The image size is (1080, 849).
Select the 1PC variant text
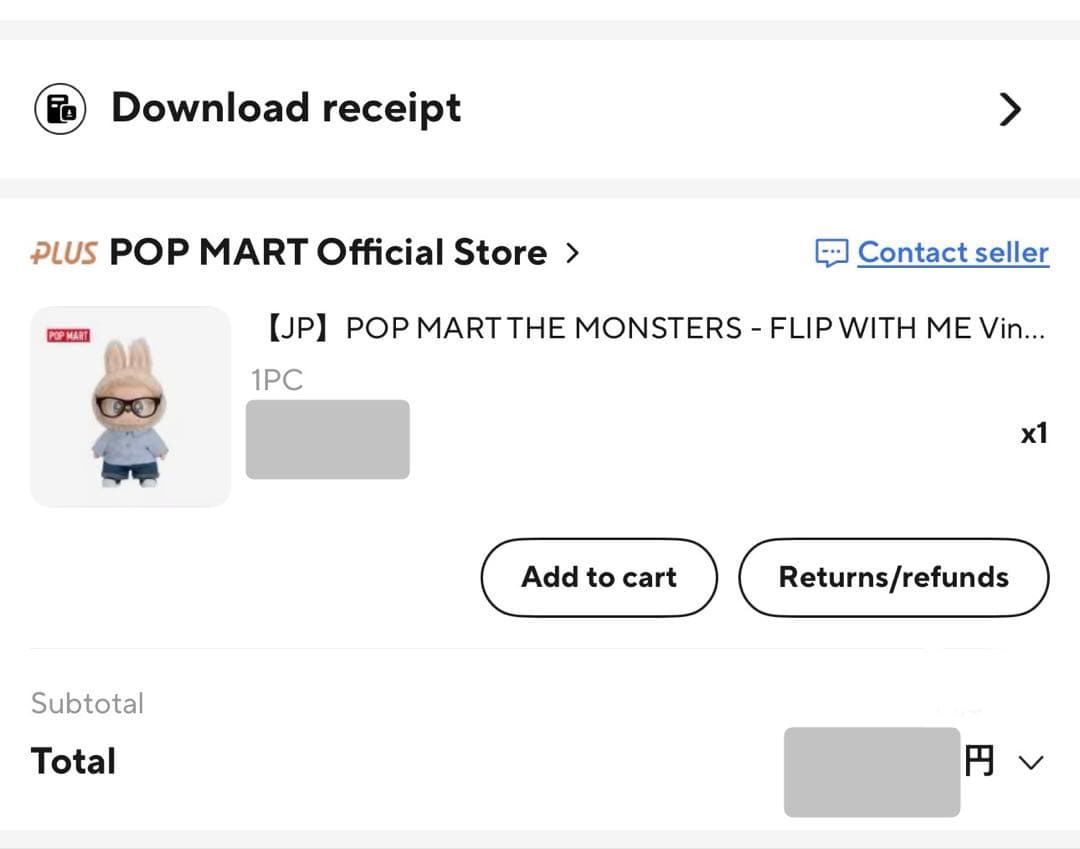(x=276, y=380)
